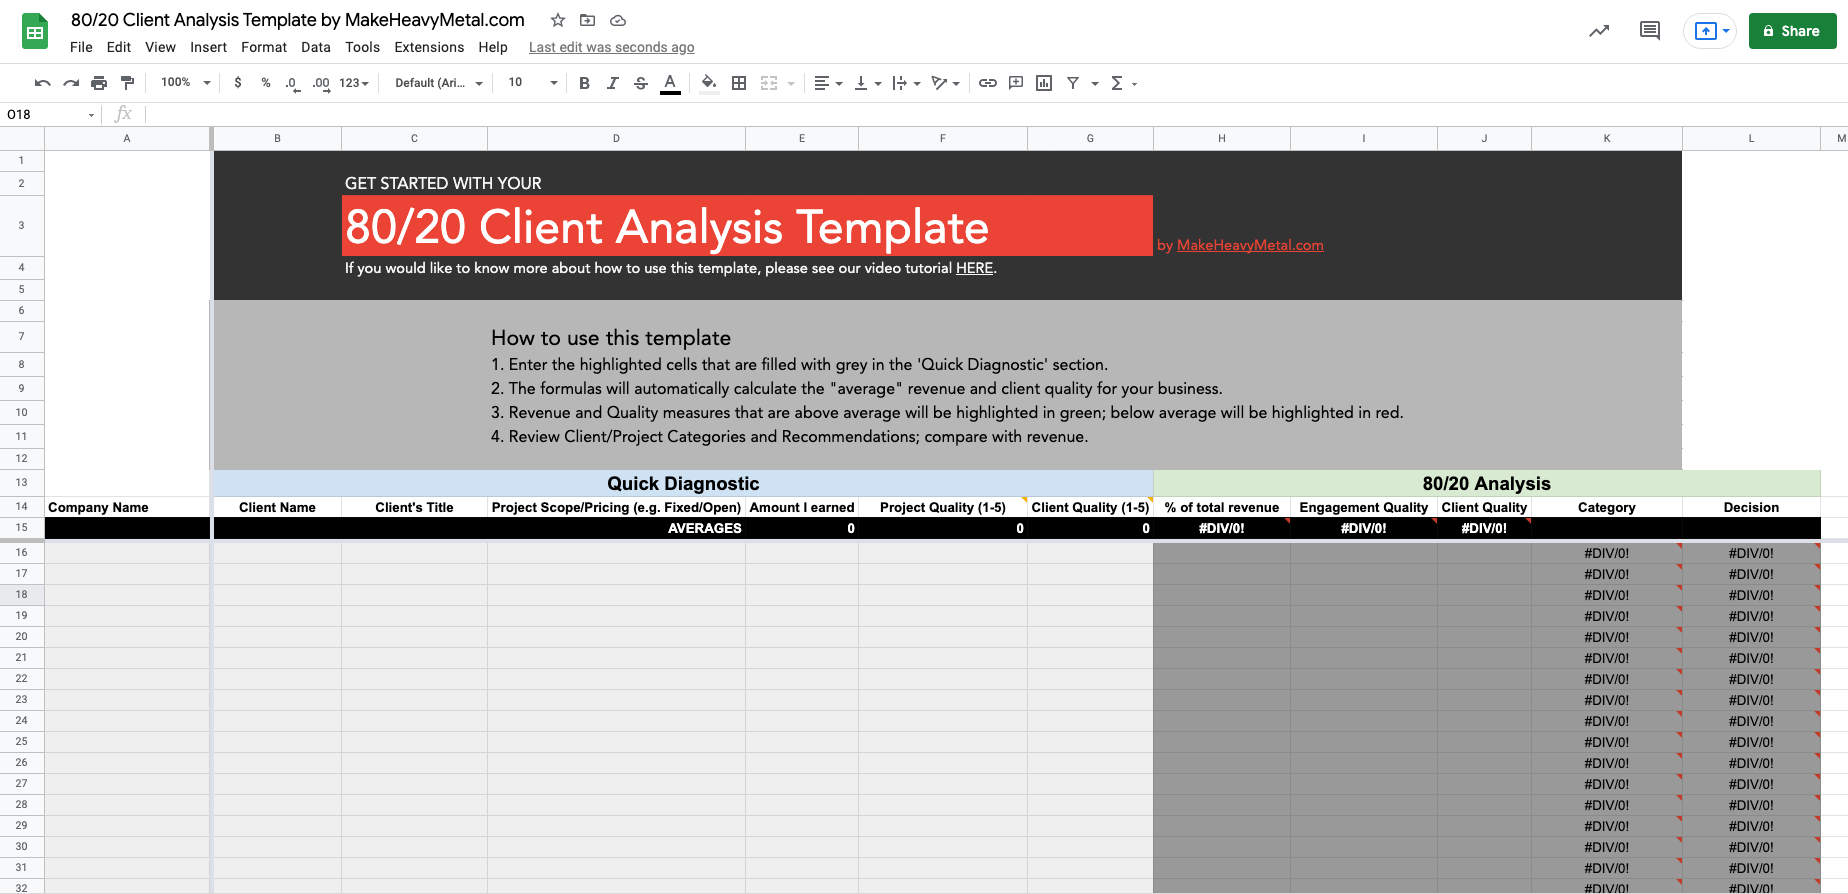1848x894 pixels.
Task: Click the Name box showing O18
Action: pyautogui.click(x=50, y=114)
